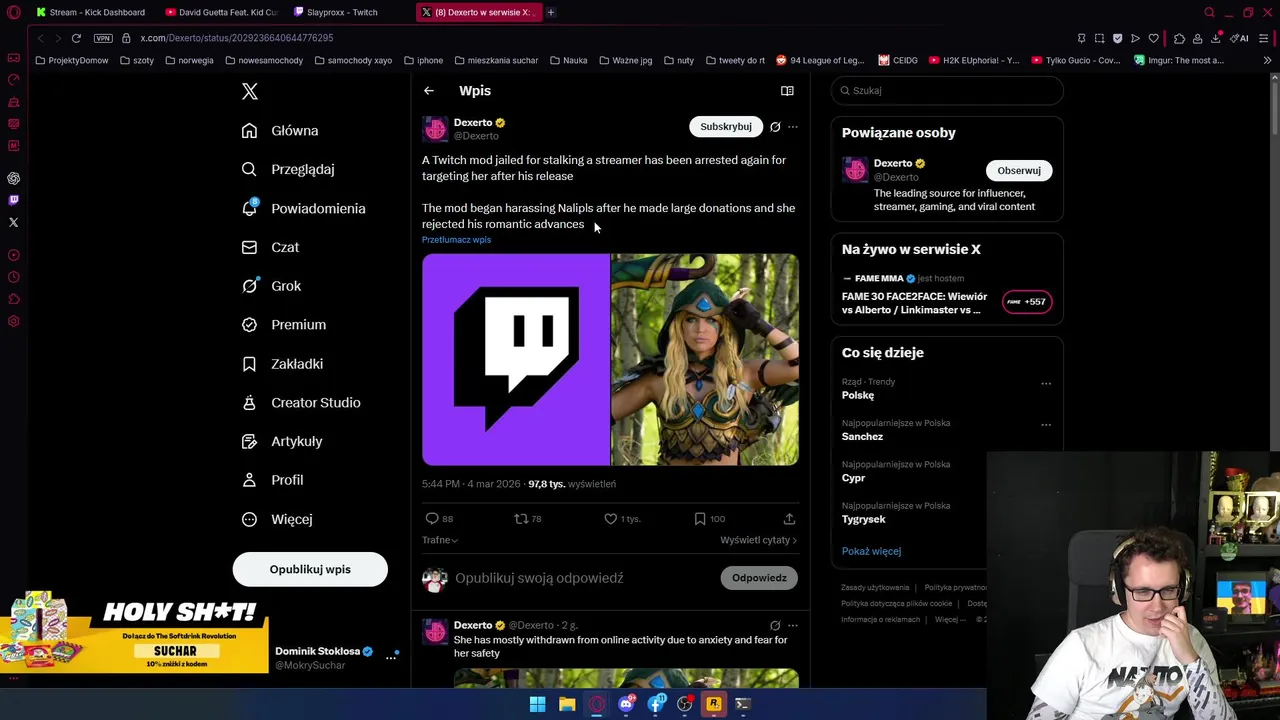Open the cosplay photo in the post
Image resolution: width=1280 pixels, height=720 pixels.
coord(705,360)
